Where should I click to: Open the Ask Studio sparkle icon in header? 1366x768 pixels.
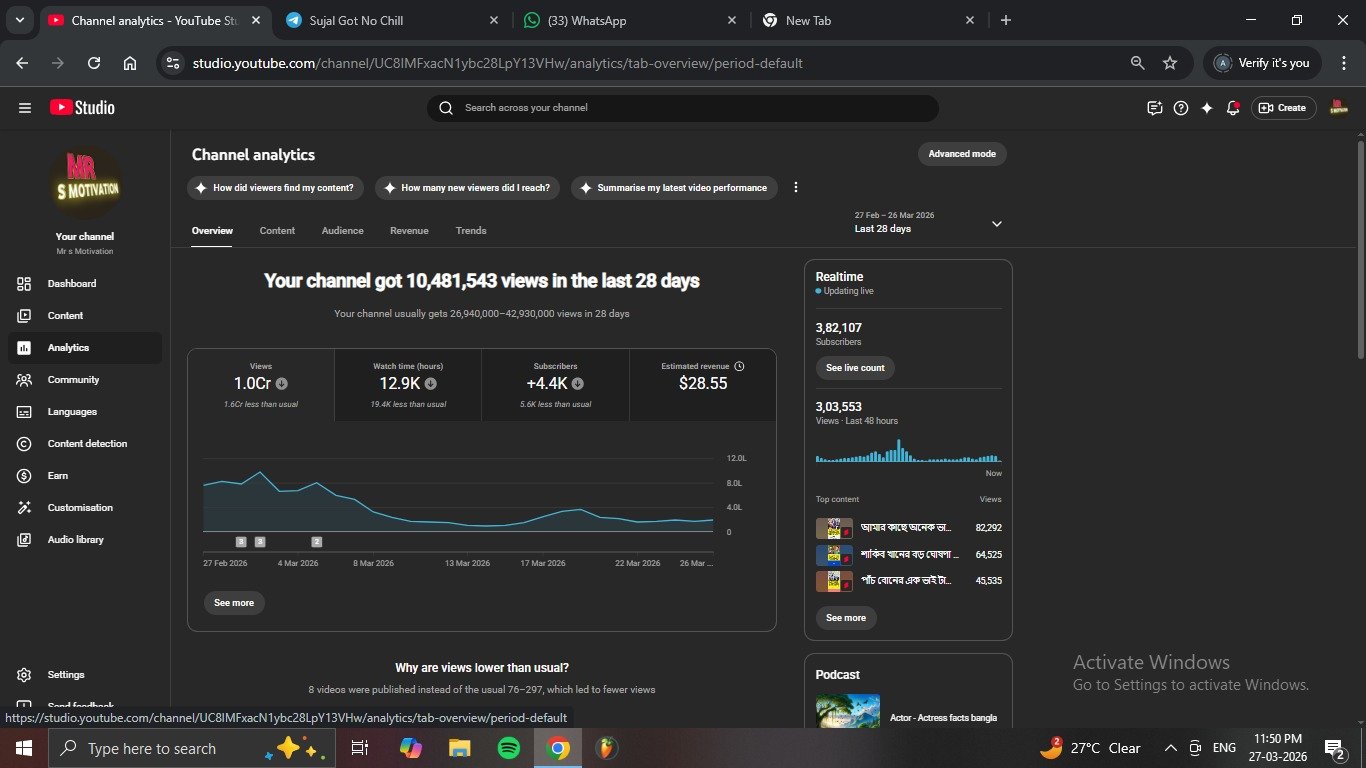pos(1207,108)
